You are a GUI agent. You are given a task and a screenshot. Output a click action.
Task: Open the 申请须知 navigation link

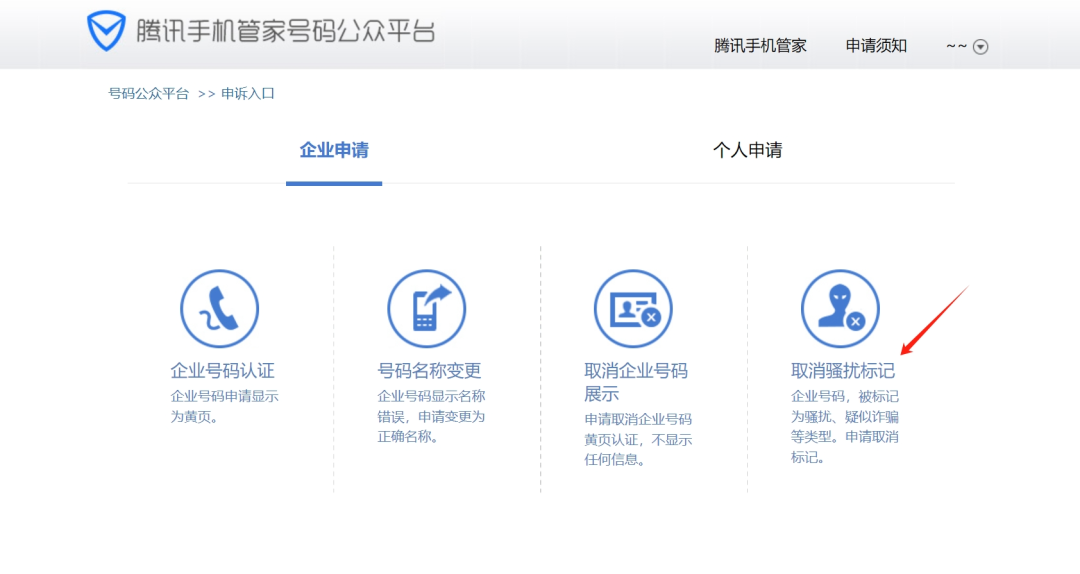point(876,46)
